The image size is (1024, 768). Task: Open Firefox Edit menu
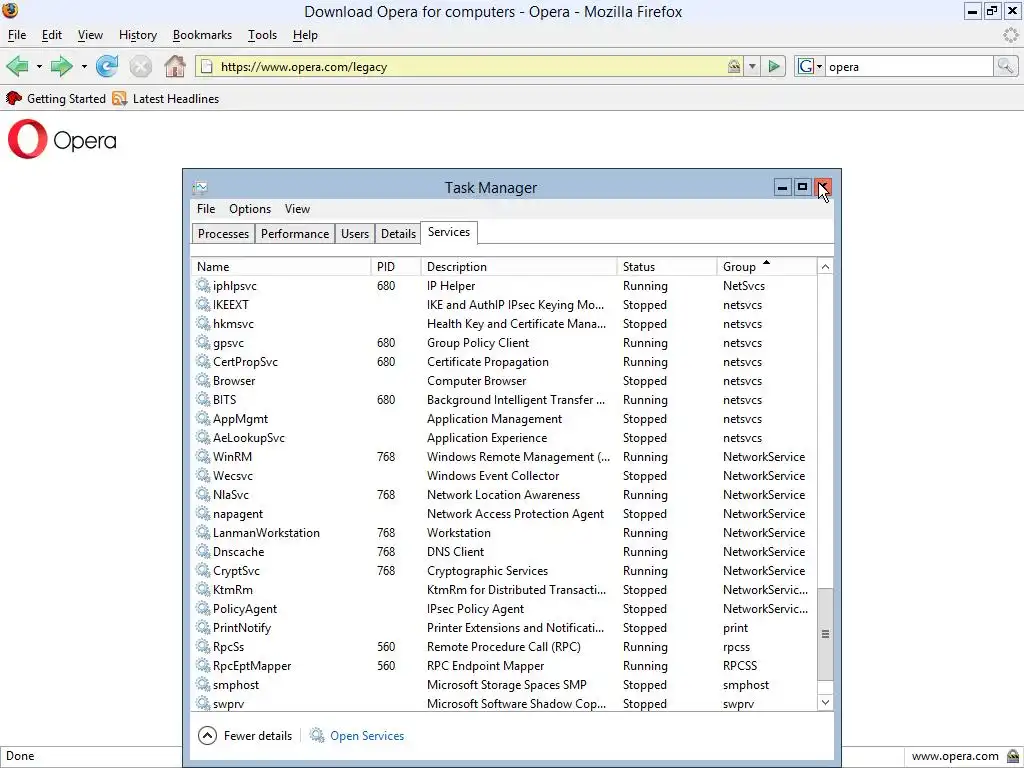click(x=52, y=35)
